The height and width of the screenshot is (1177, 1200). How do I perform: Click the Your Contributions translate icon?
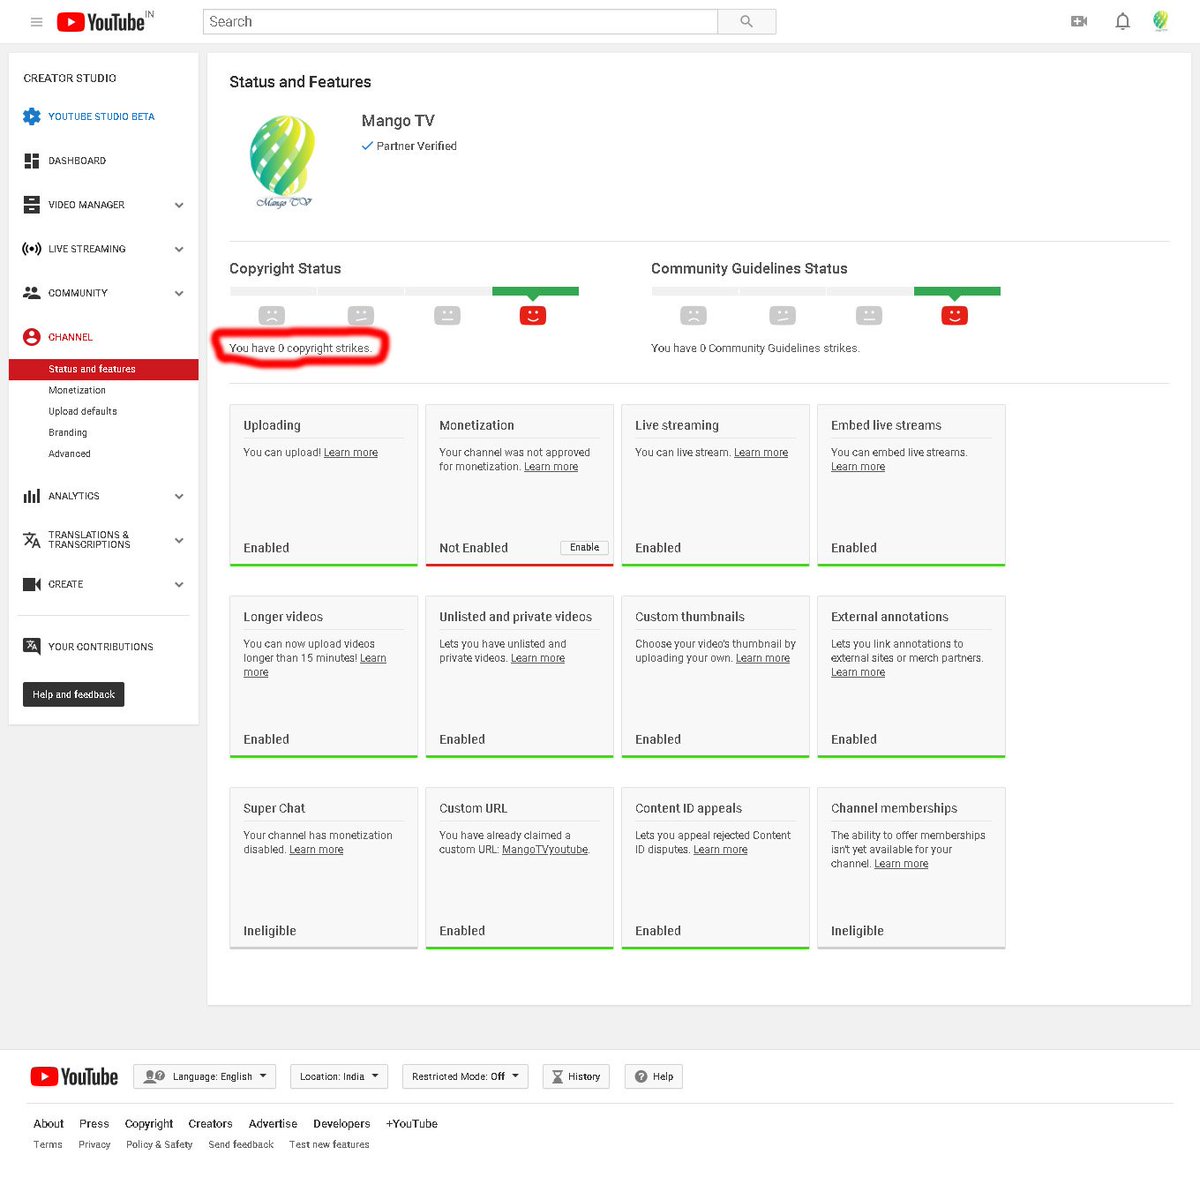point(32,646)
